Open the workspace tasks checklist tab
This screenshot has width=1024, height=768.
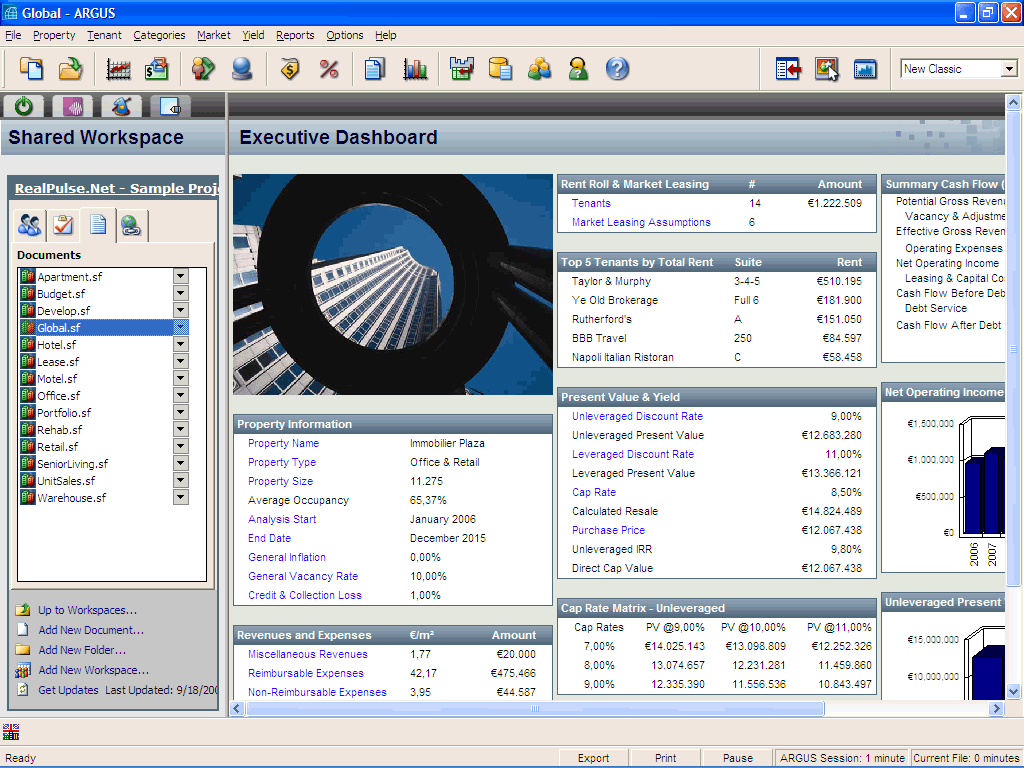click(63, 225)
